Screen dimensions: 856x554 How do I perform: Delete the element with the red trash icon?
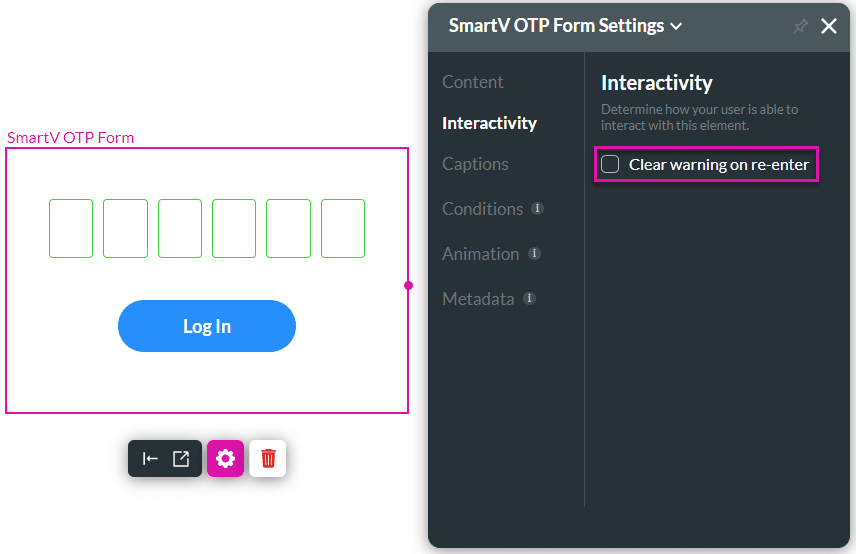(x=268, y=458)
